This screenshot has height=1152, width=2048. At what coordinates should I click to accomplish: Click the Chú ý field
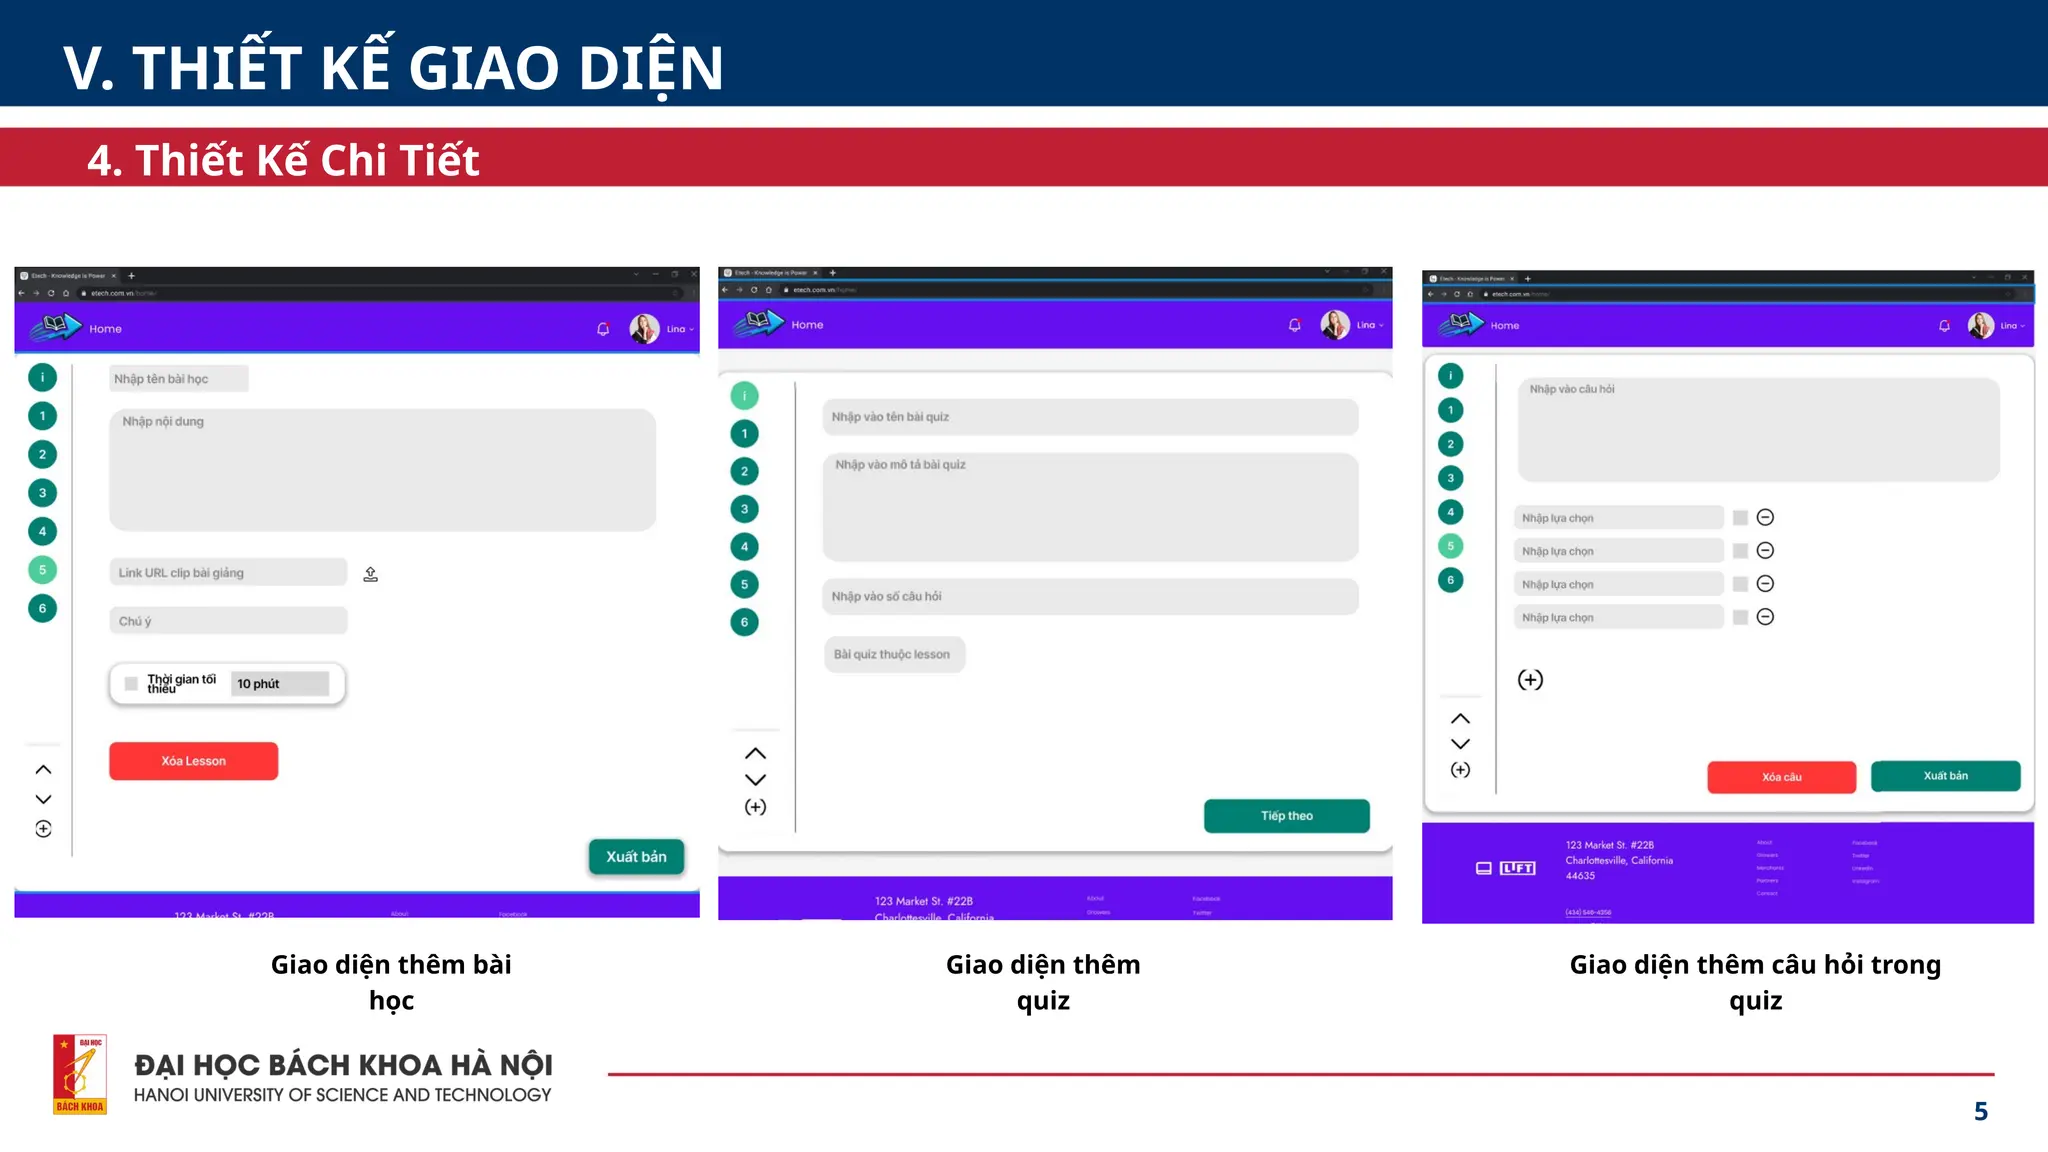[228, 621]
